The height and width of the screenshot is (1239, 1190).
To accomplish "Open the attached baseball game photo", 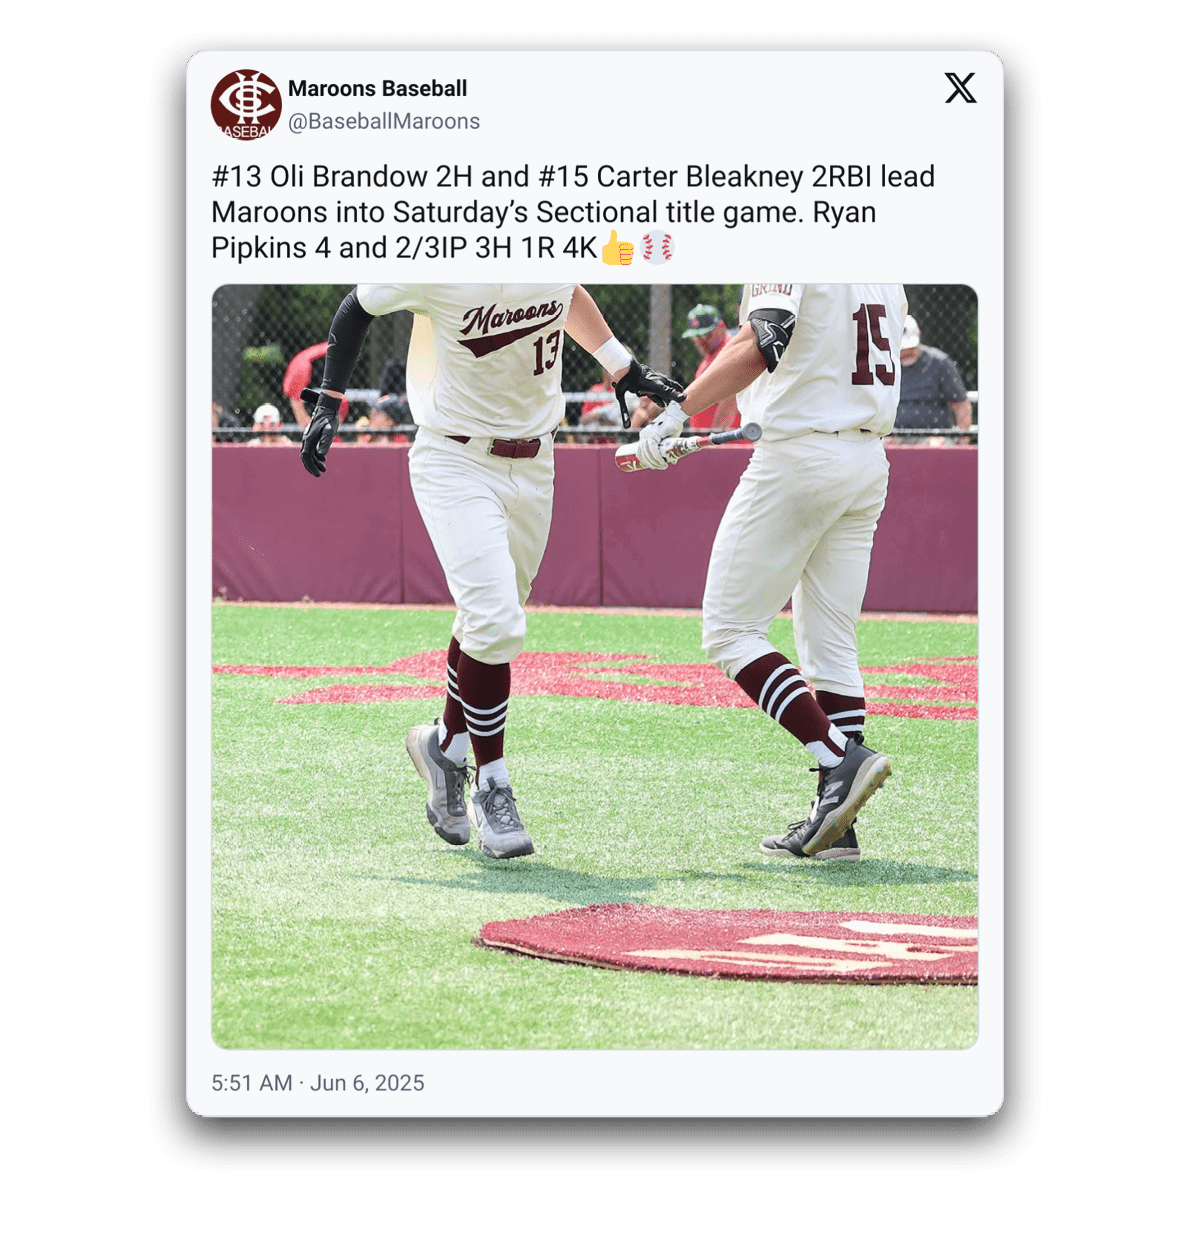I will coord(595,667).
